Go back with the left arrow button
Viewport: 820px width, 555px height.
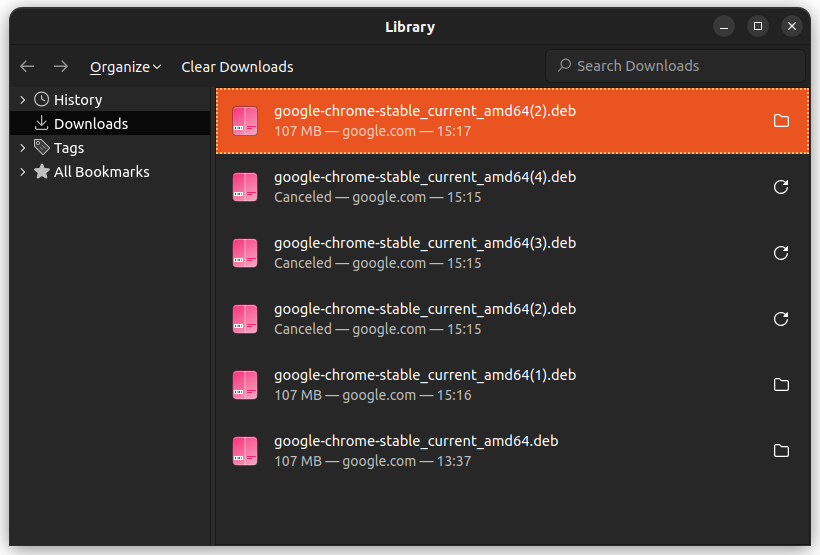coord(27,66)
